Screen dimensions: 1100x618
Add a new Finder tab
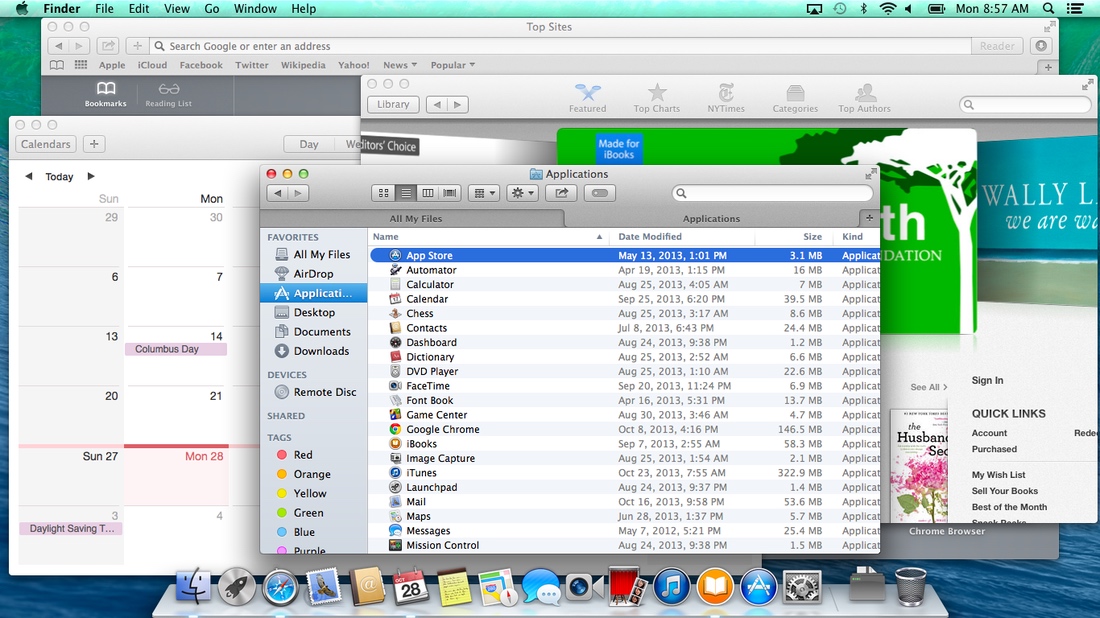coord(869,218)
